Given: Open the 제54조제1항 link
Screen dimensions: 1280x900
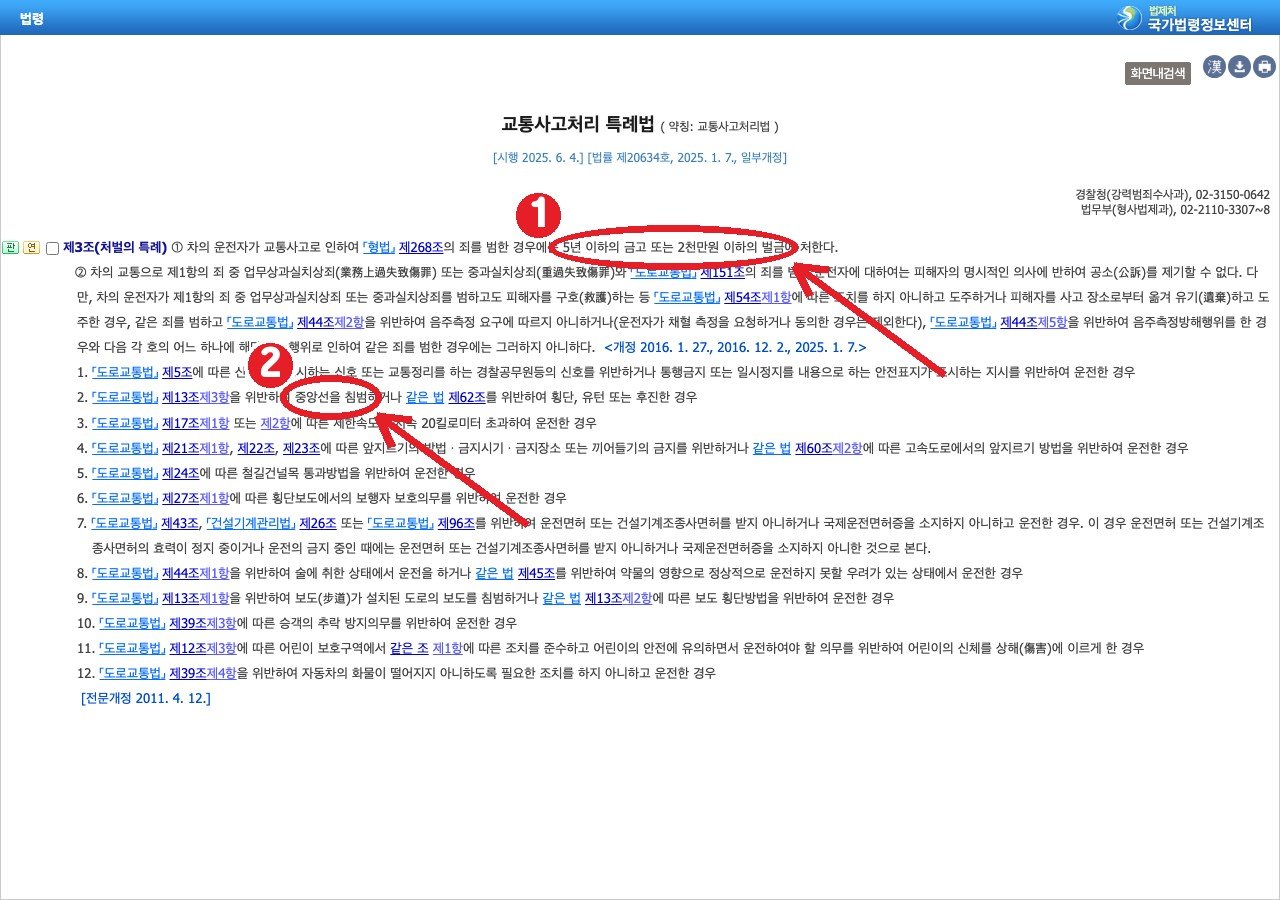Looking at the screenshot, I should [757, 297].
